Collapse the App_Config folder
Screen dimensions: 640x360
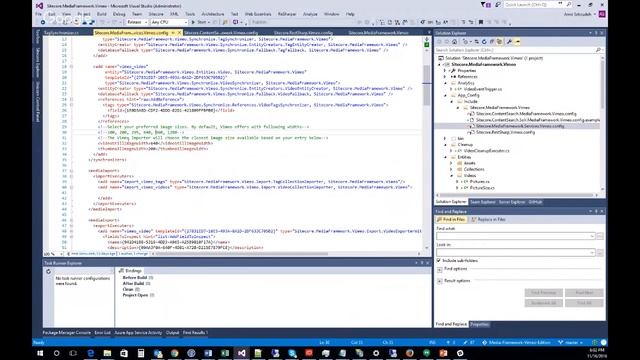click(446, 95)
